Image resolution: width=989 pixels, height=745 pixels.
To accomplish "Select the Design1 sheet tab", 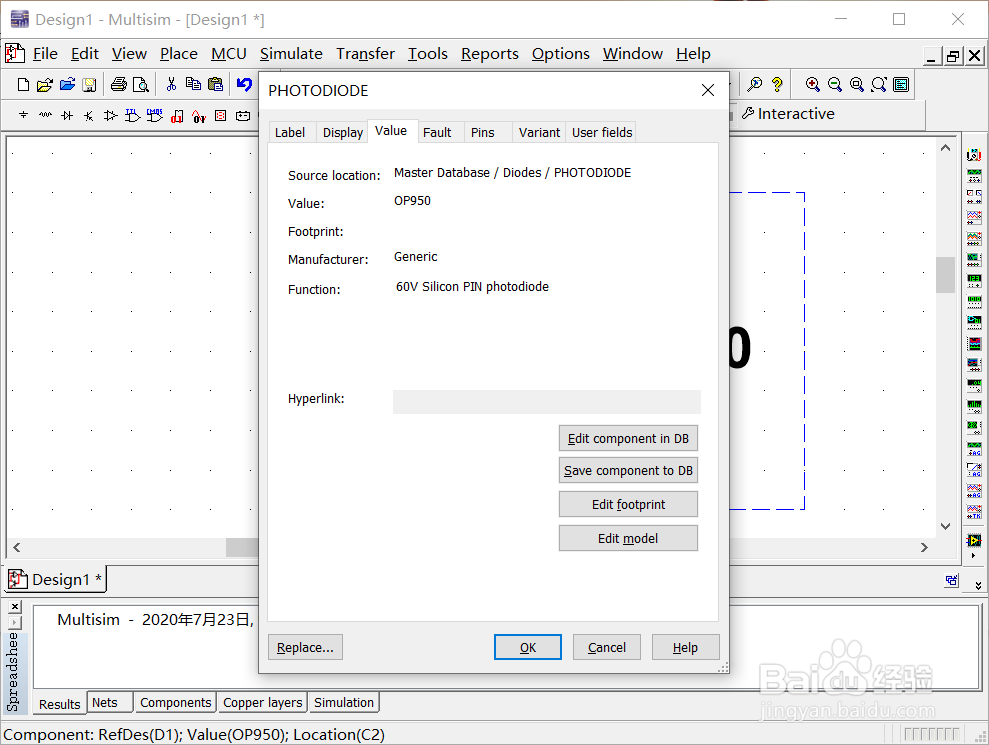I will (x=56, y=579).
